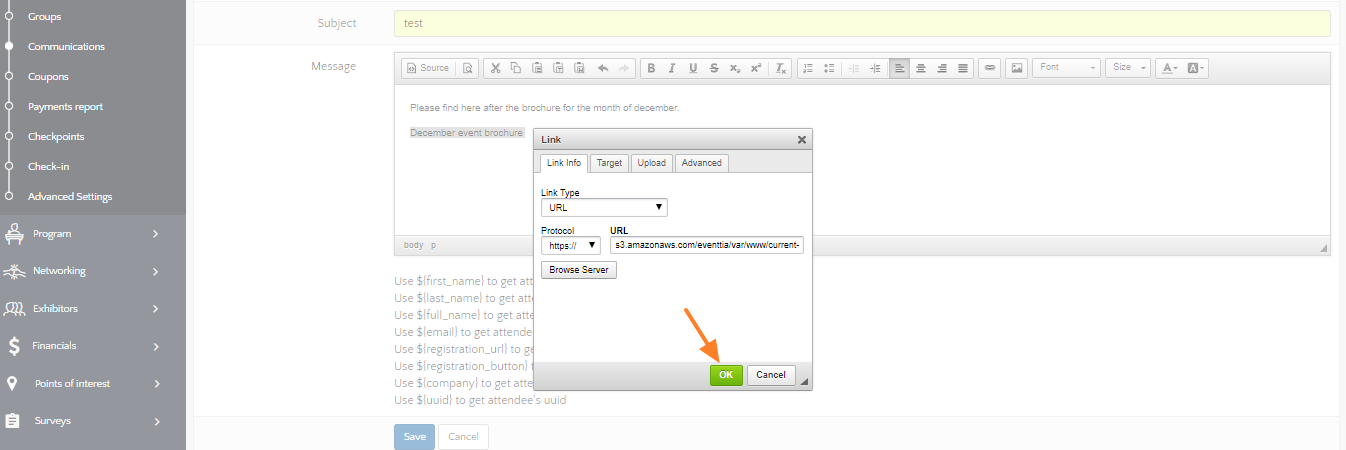This screenshot has height=450, width=1346.
Task: Click the strikethrough icon in the toolbar
Action: [x=714, y=68]
